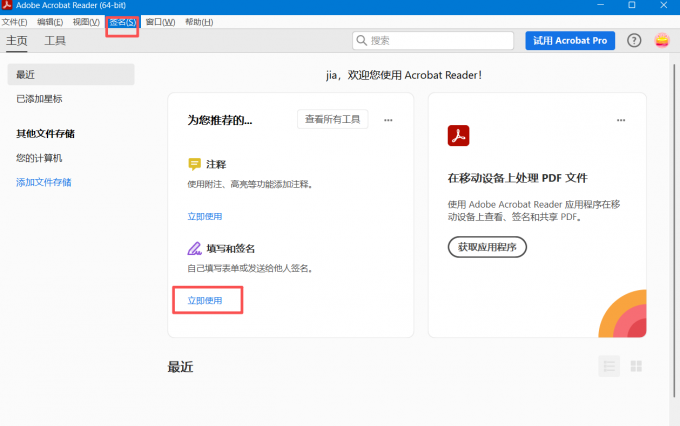This screenshot has height=426, width=680.
Task: Minimize the Acrobat Reader window
Action: (601, 5)
